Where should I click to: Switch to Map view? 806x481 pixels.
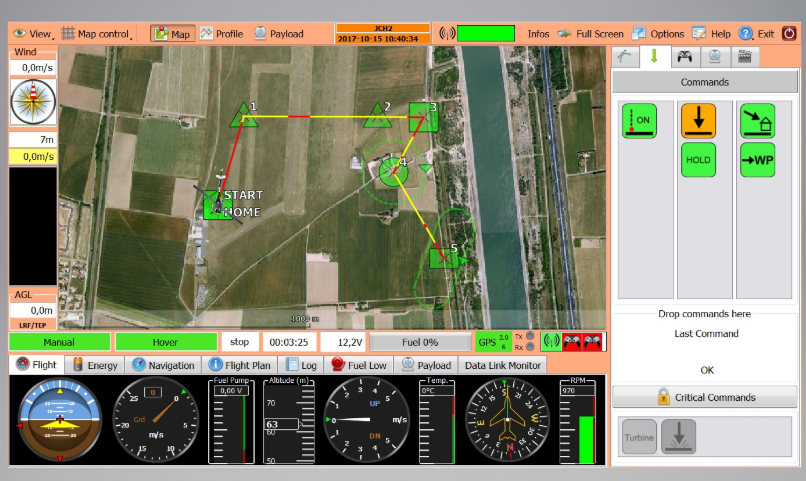[x=173, y=34]
